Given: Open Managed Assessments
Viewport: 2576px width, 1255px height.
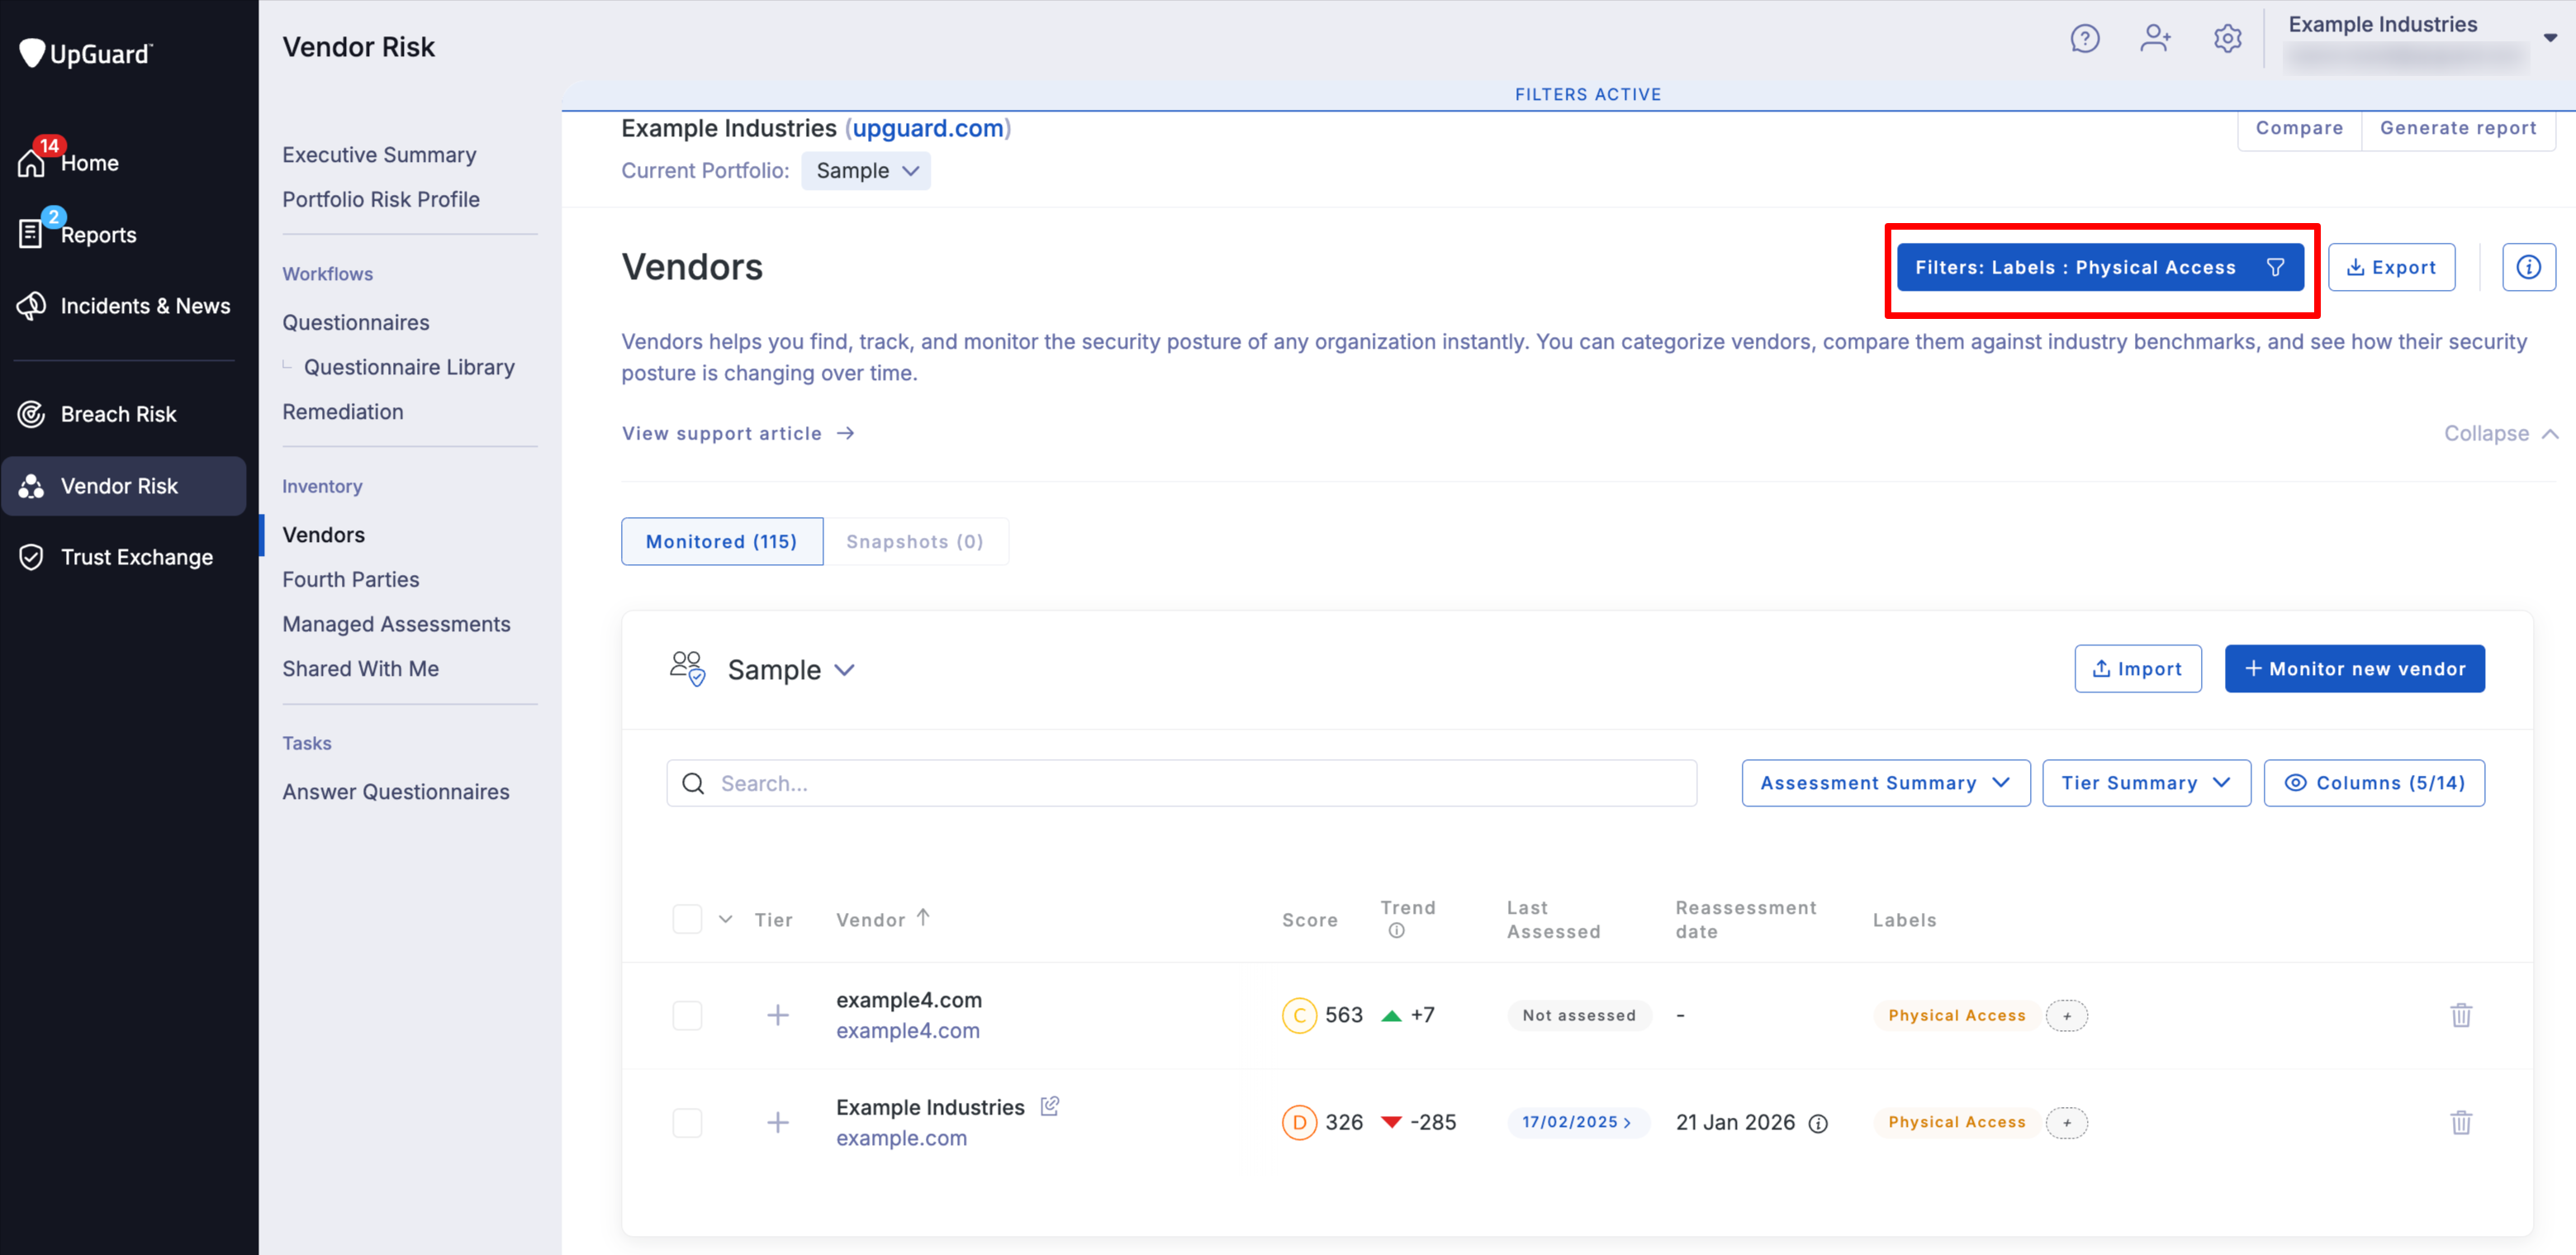Looking at the screenshot, I should pyautogui.click(x=396, y=624).
